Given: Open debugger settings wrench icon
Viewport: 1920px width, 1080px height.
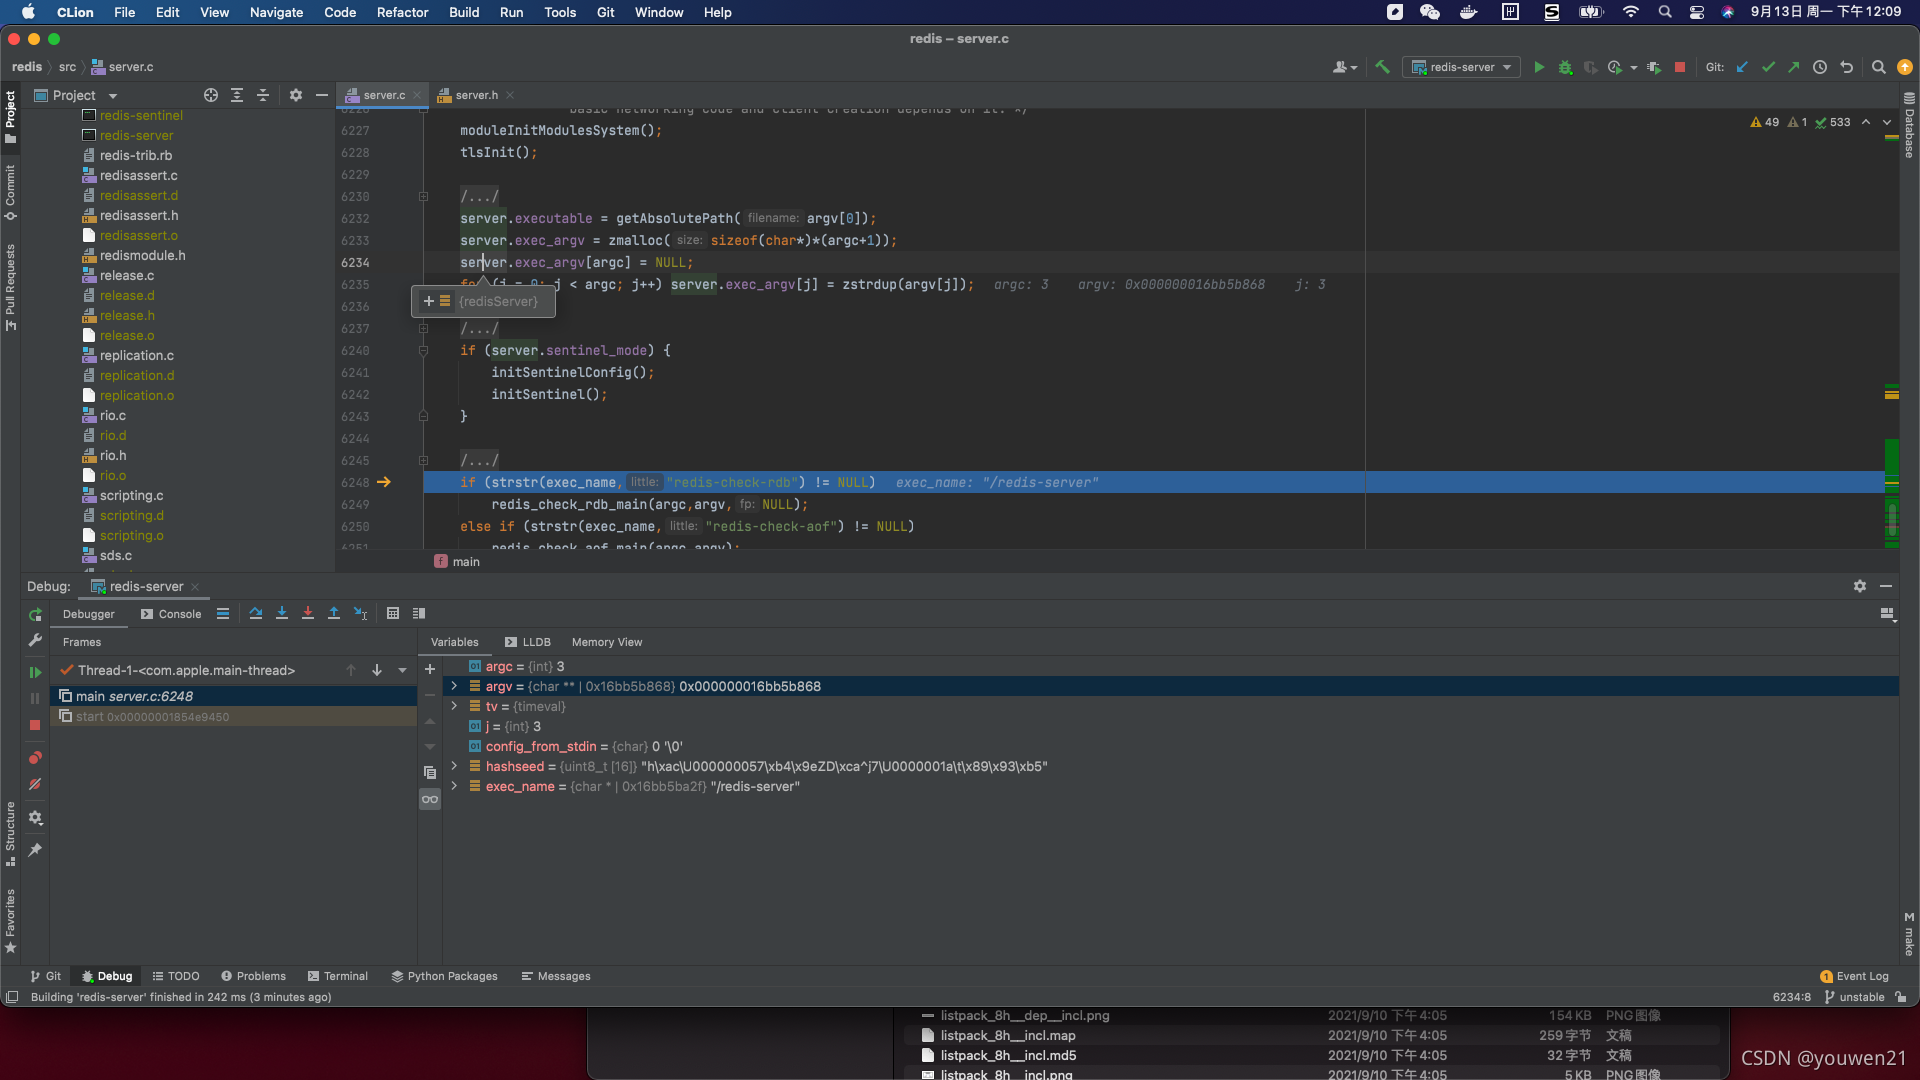Looking at the screenshot, I should pyautogui.click(x=35, y=640).
